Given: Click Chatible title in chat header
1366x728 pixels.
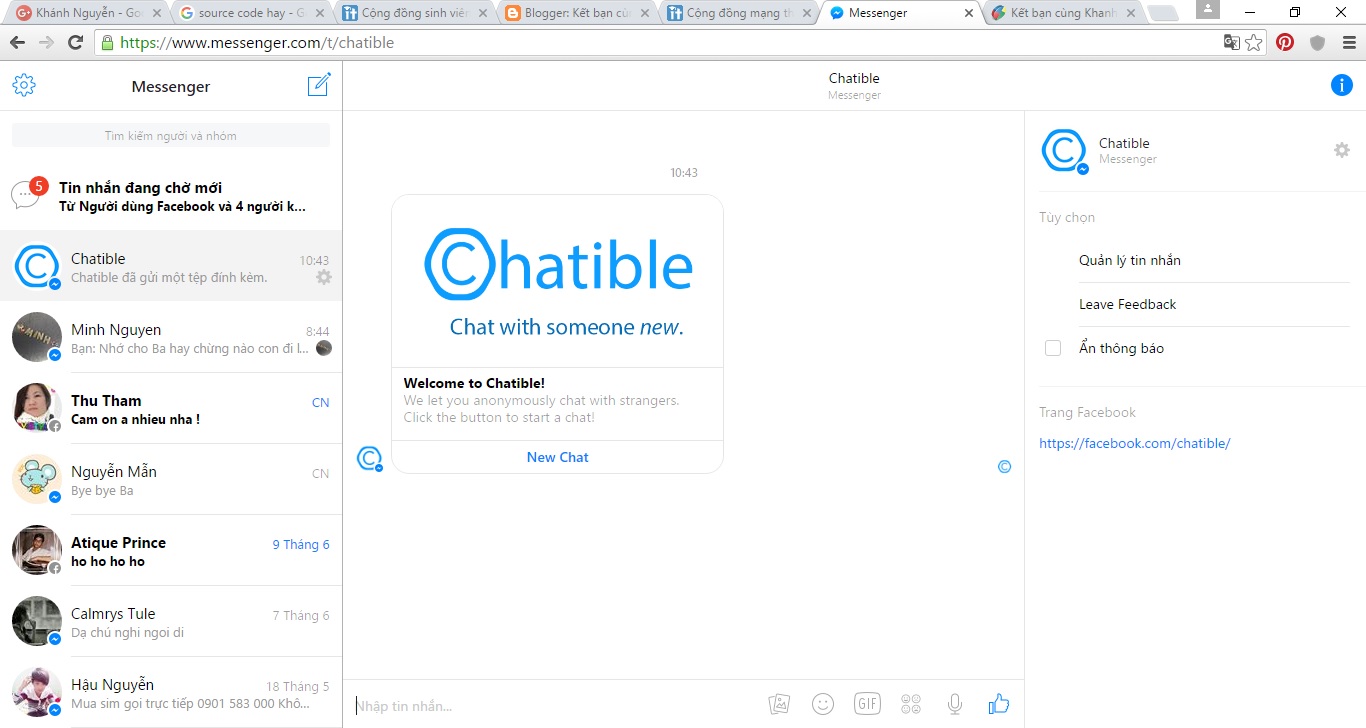Looking at the screenshot, I should click(854, 78).
